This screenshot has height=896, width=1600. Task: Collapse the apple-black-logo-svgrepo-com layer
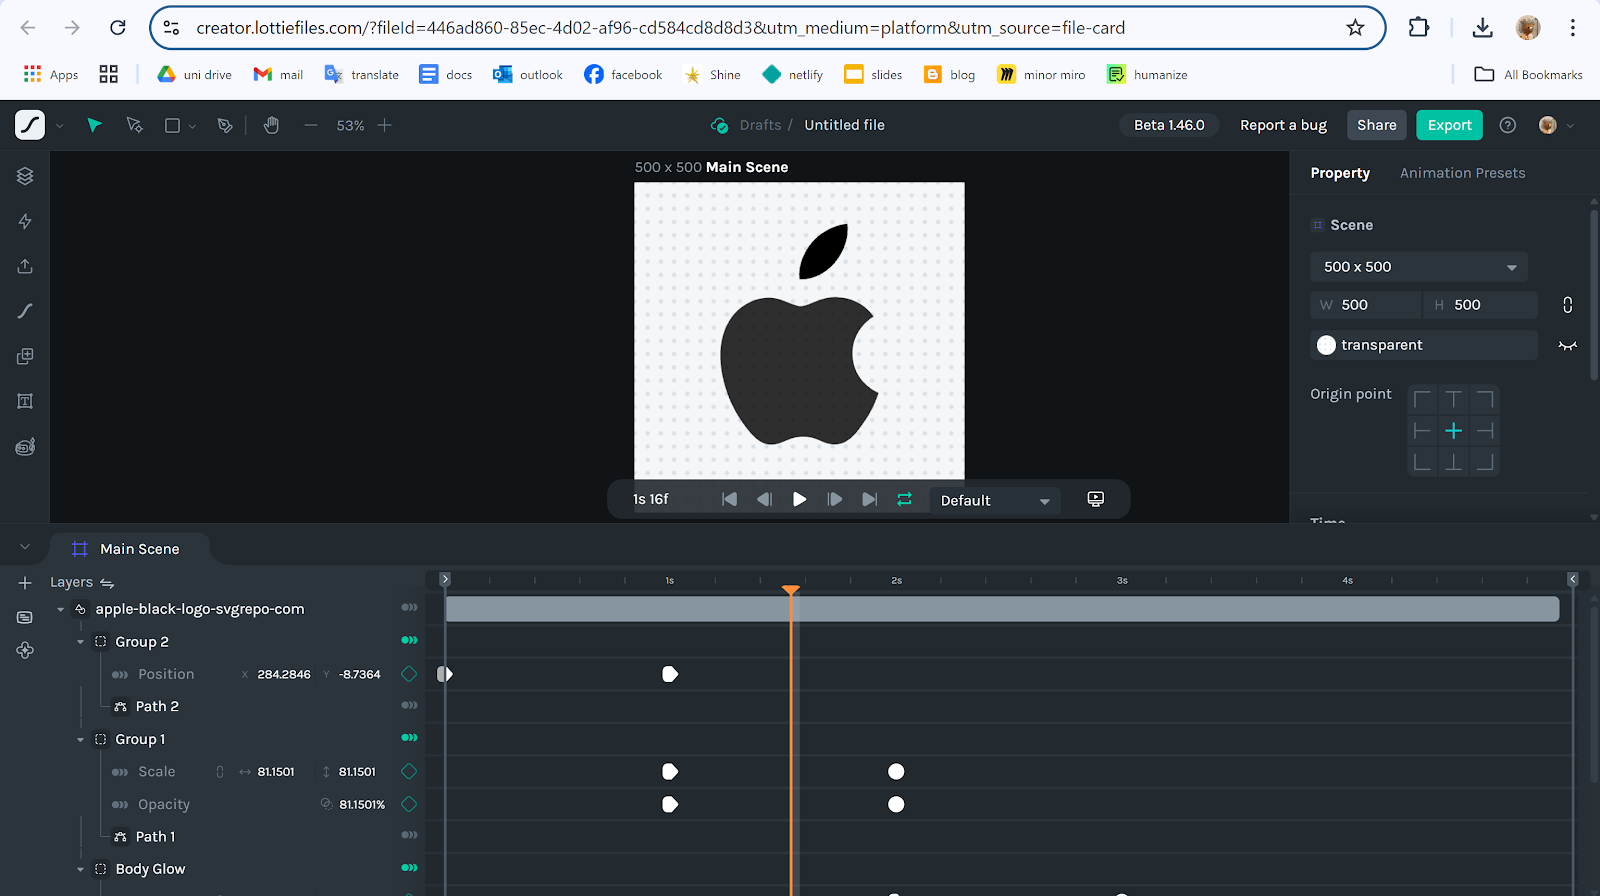(60, 609)
